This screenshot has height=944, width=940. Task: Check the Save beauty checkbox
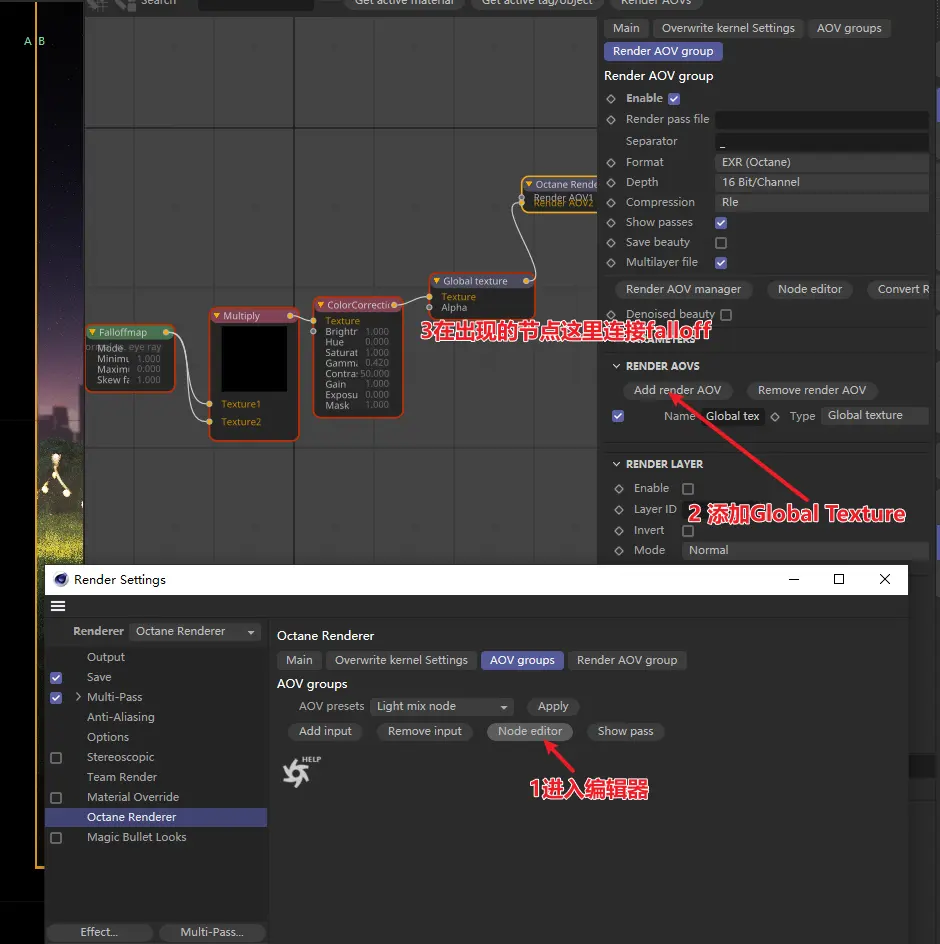pyautogui.click(x=721, y=243)
